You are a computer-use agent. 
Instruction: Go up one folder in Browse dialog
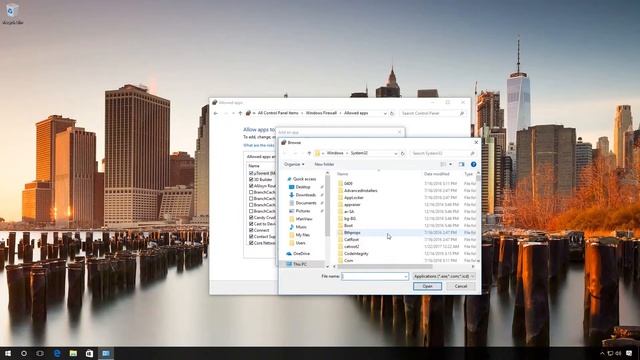(x=309, y=153)
